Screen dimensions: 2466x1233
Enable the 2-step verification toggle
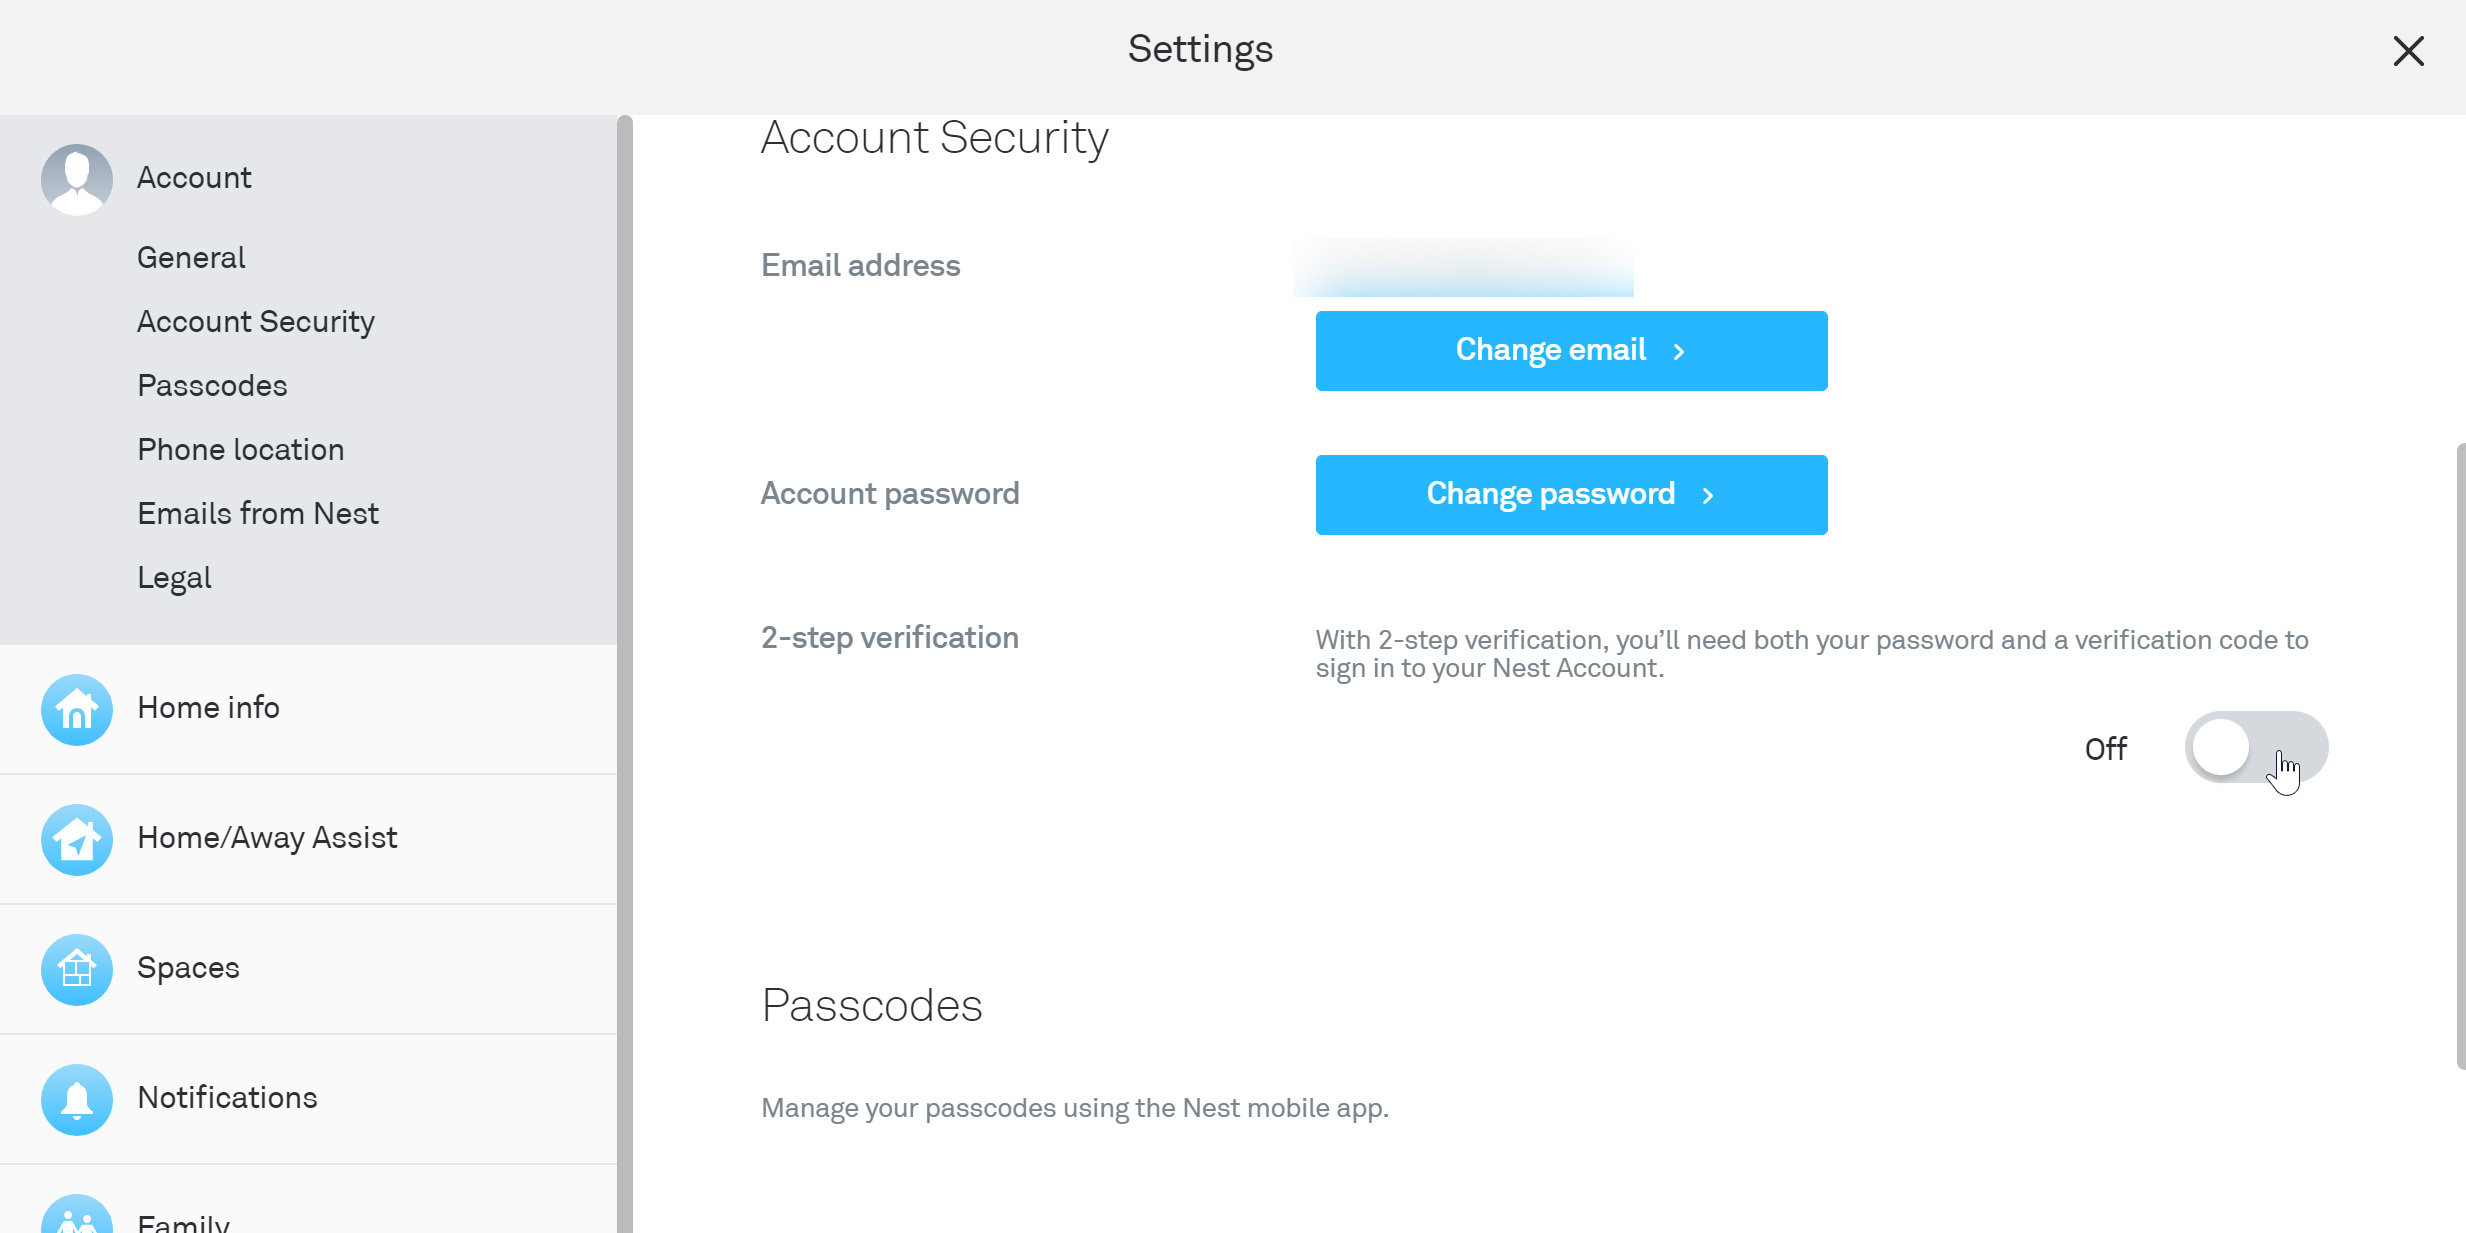tap(2258, 747)
